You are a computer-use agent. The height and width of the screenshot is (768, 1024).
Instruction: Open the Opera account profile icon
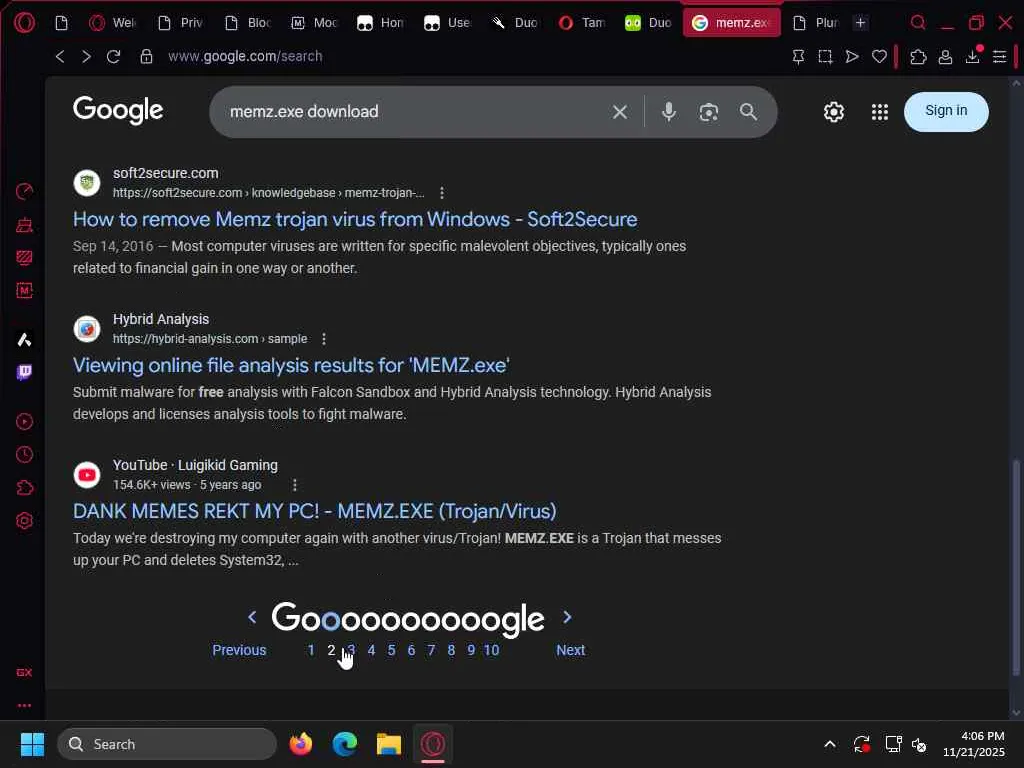coord(945,57)
